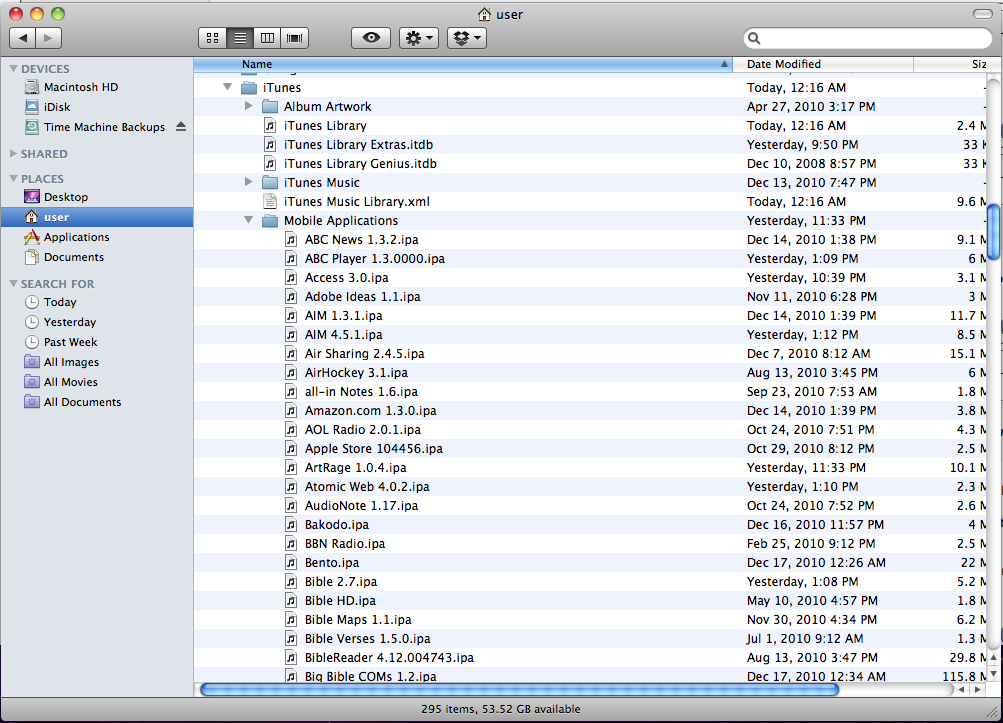Go back with the left arrow button
Viewport: 1003px width, 723px height.
(x=23, y=38)
